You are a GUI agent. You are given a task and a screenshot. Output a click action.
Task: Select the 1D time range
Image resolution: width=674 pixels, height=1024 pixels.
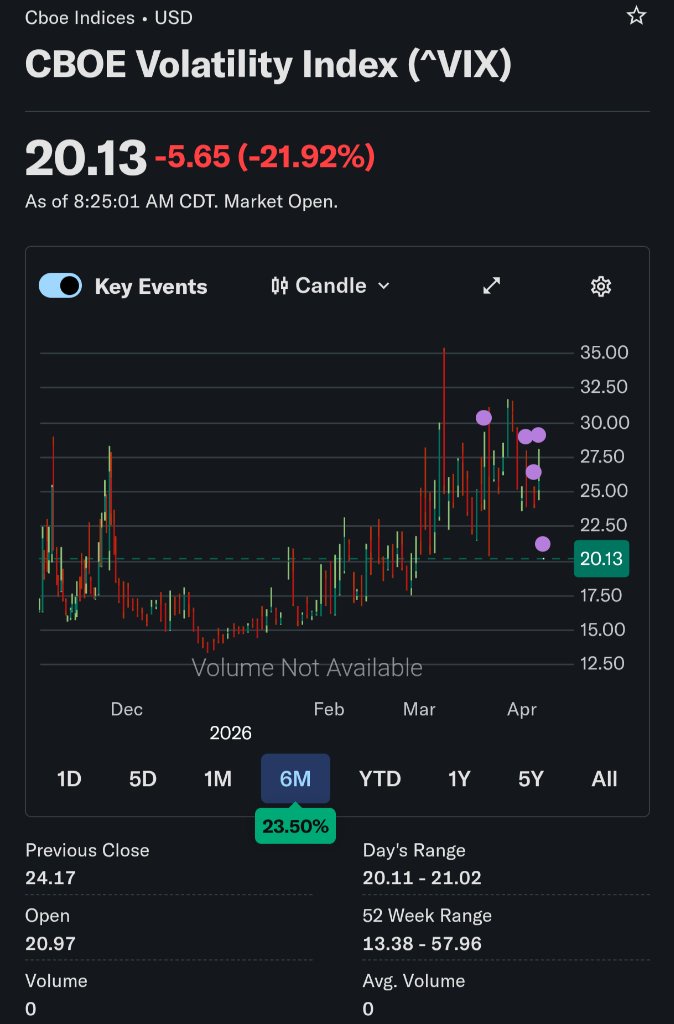[x=69, y=779]
